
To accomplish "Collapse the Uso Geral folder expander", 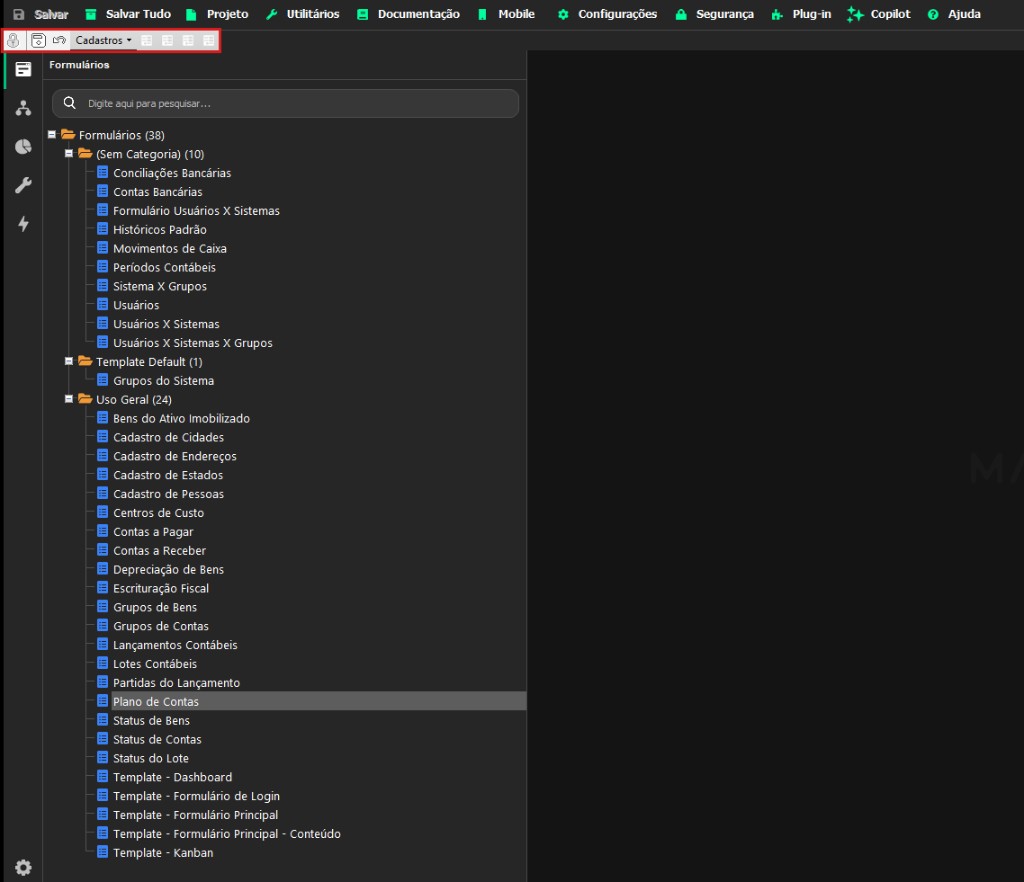I will point(69,399).
